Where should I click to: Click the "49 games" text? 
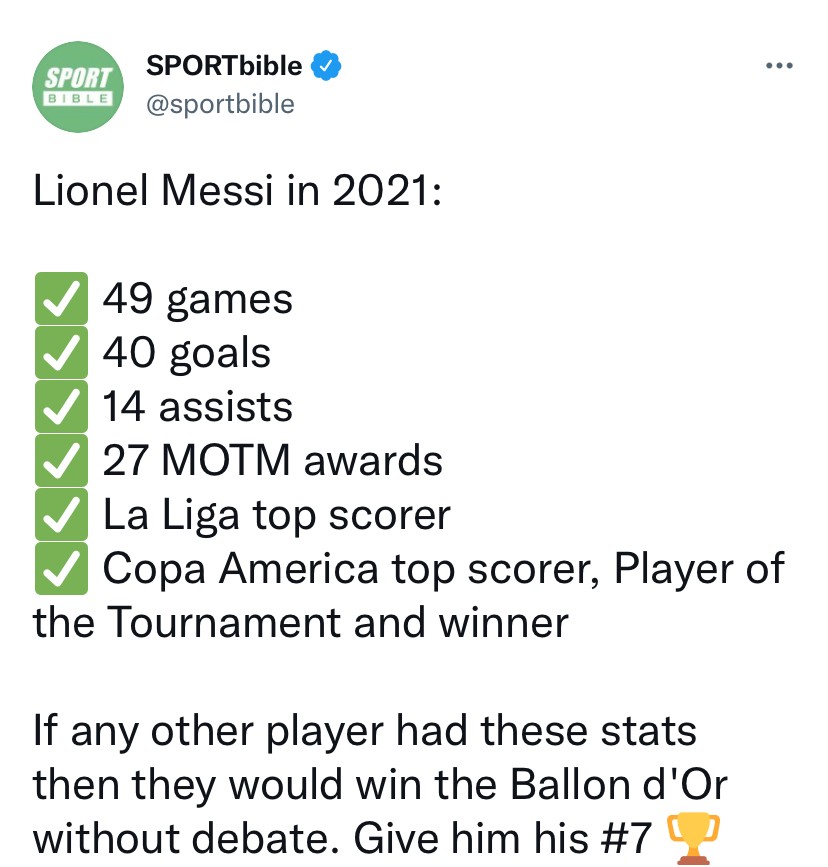pyautogui.click(x=198, y=299)
